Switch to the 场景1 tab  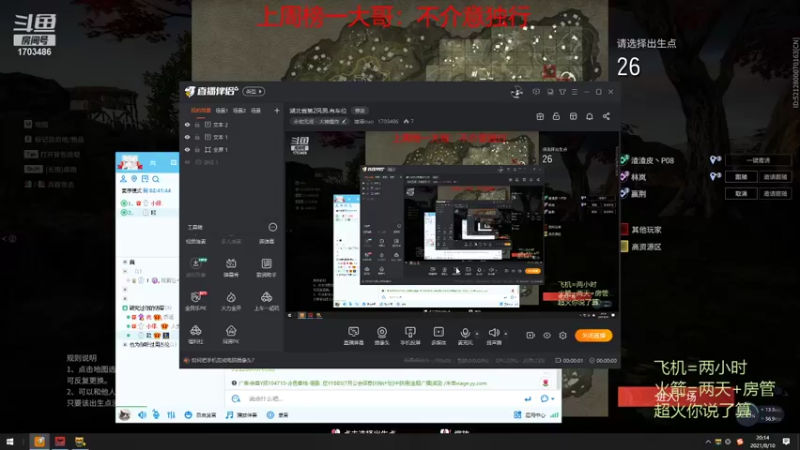[221, 110]
